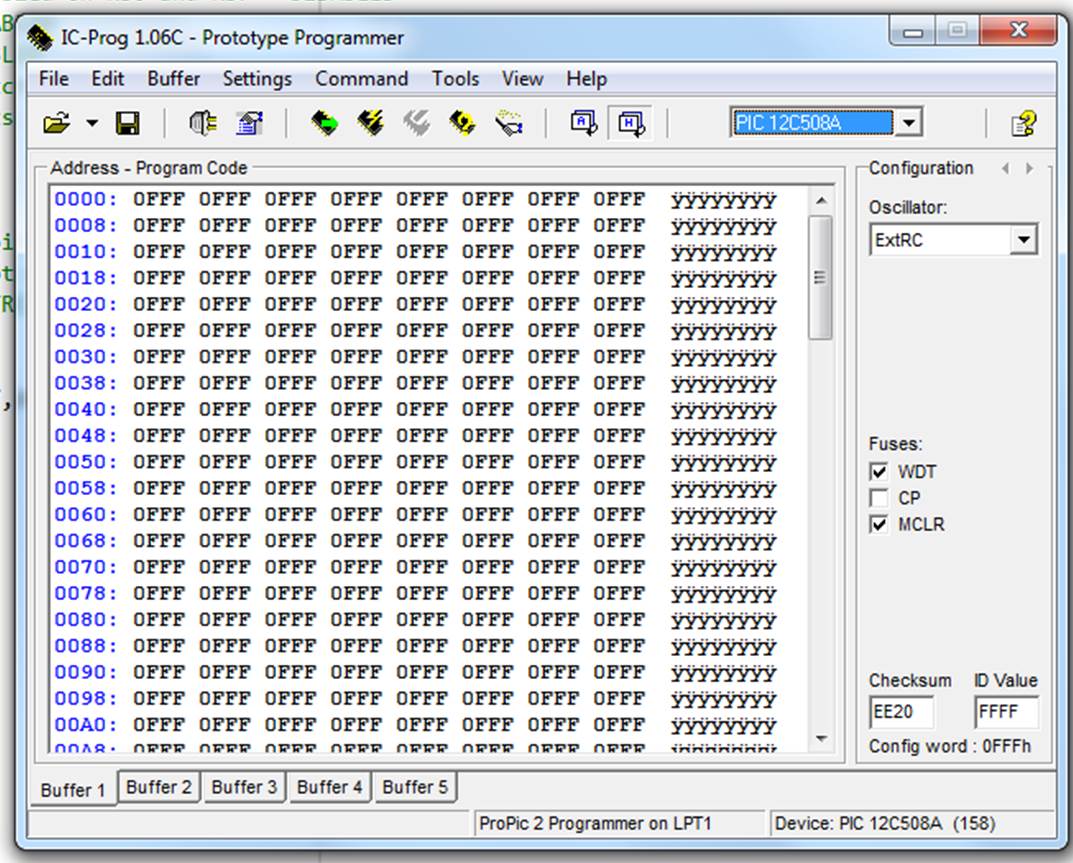Close the IC-Prog window
This screenshot has height=863, width=1073.
coord(1019,30)
